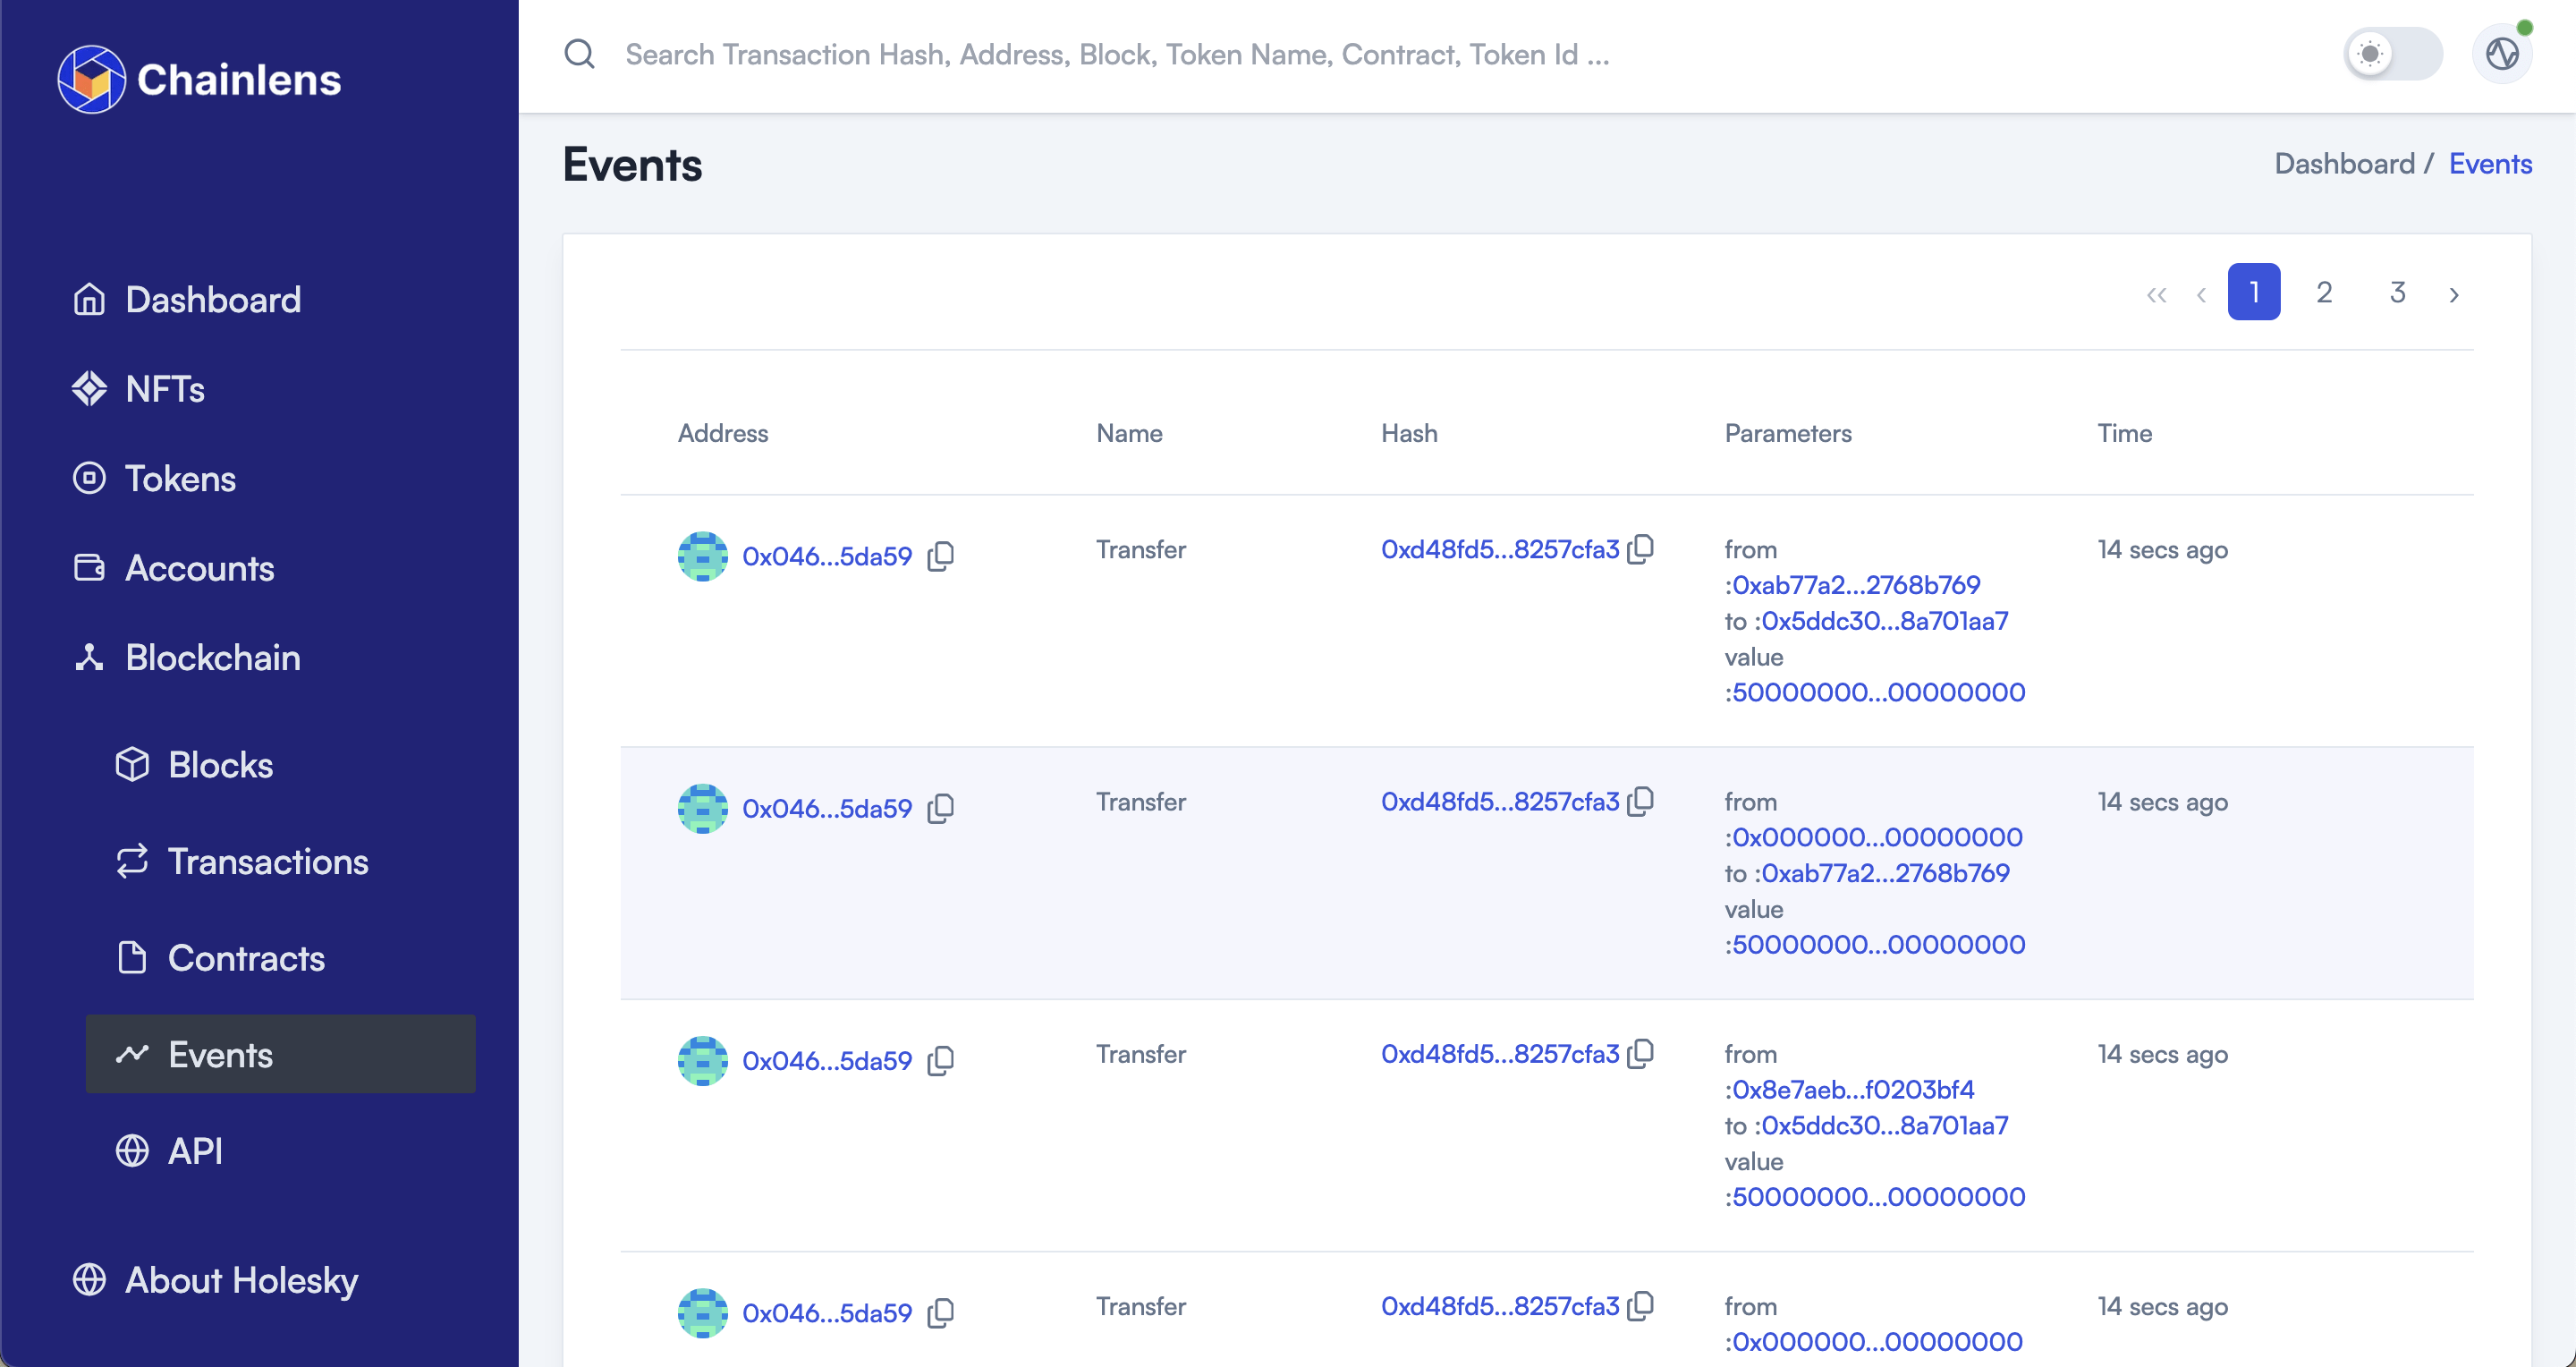
Task: Open Contracts via the document icon
Action: coord(133,957)
